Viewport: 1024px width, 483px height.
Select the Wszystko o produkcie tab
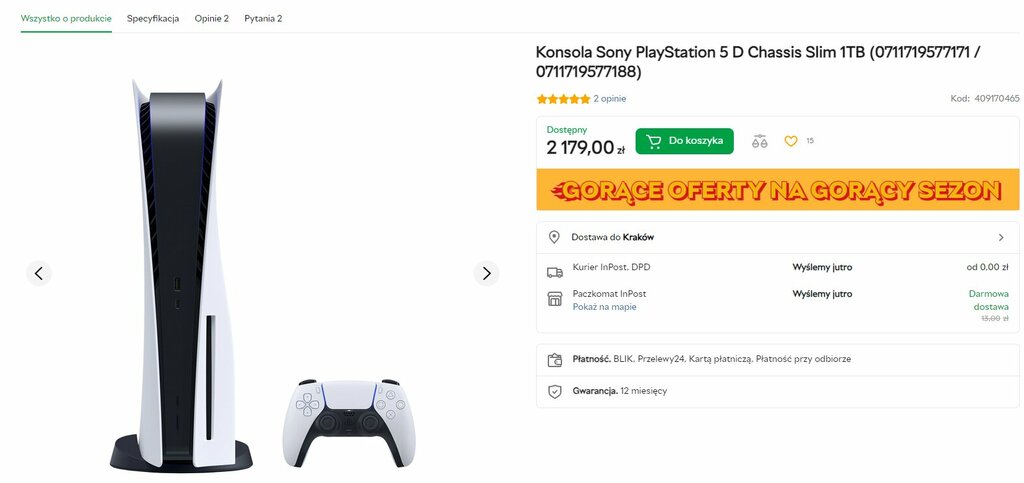click(x=66, y=18)
